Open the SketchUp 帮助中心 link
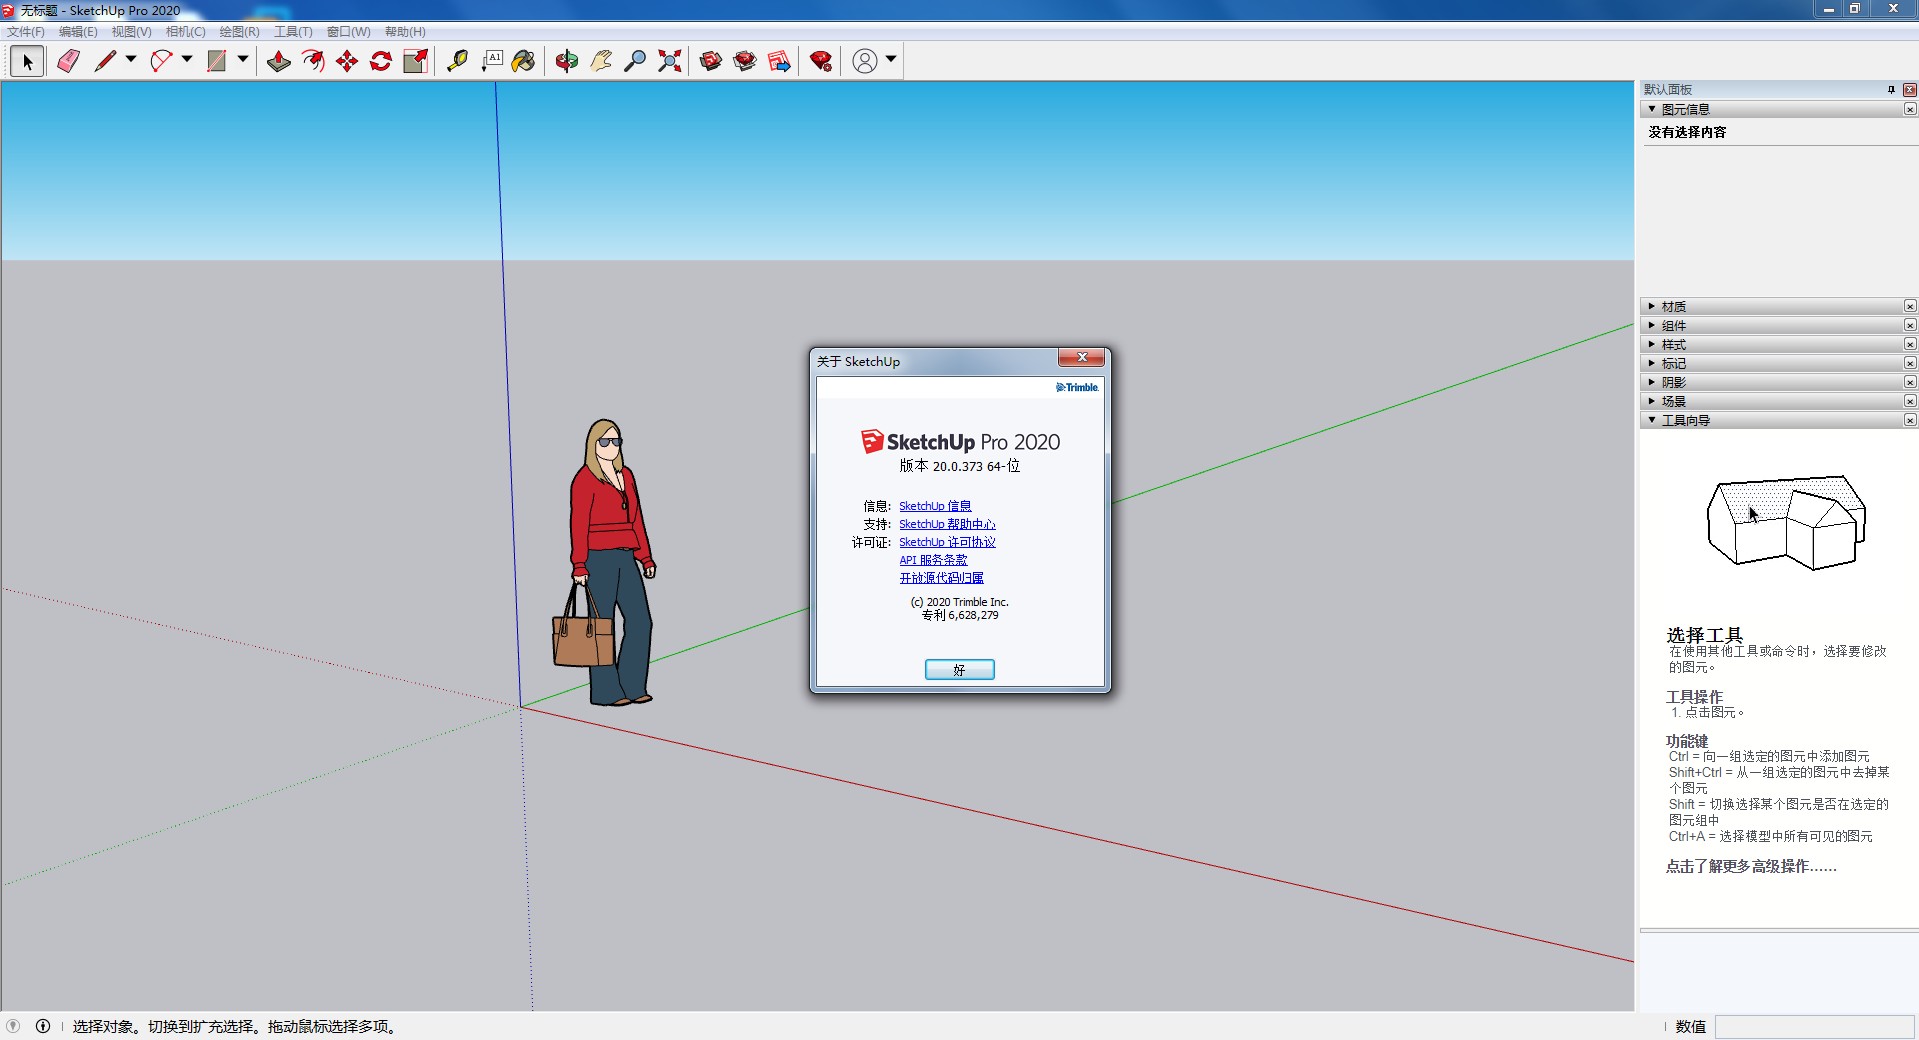The width and height of the screenshot is (1919, 1040). 946,524
